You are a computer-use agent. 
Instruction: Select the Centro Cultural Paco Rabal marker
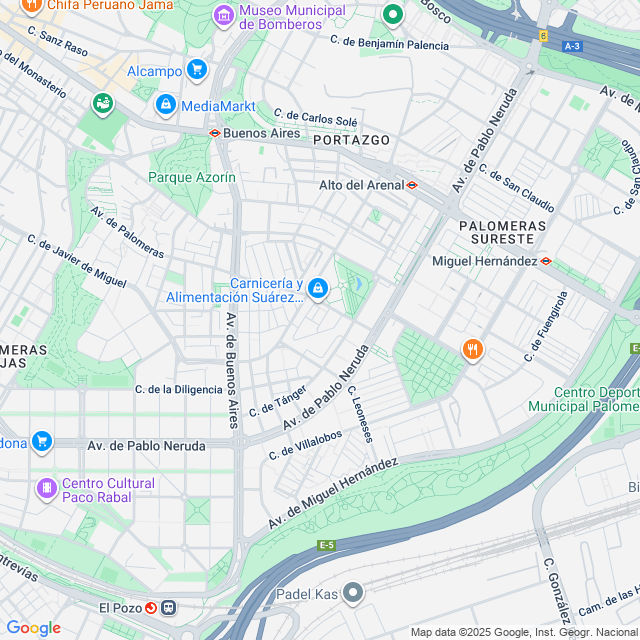click(x=47, y=489)
